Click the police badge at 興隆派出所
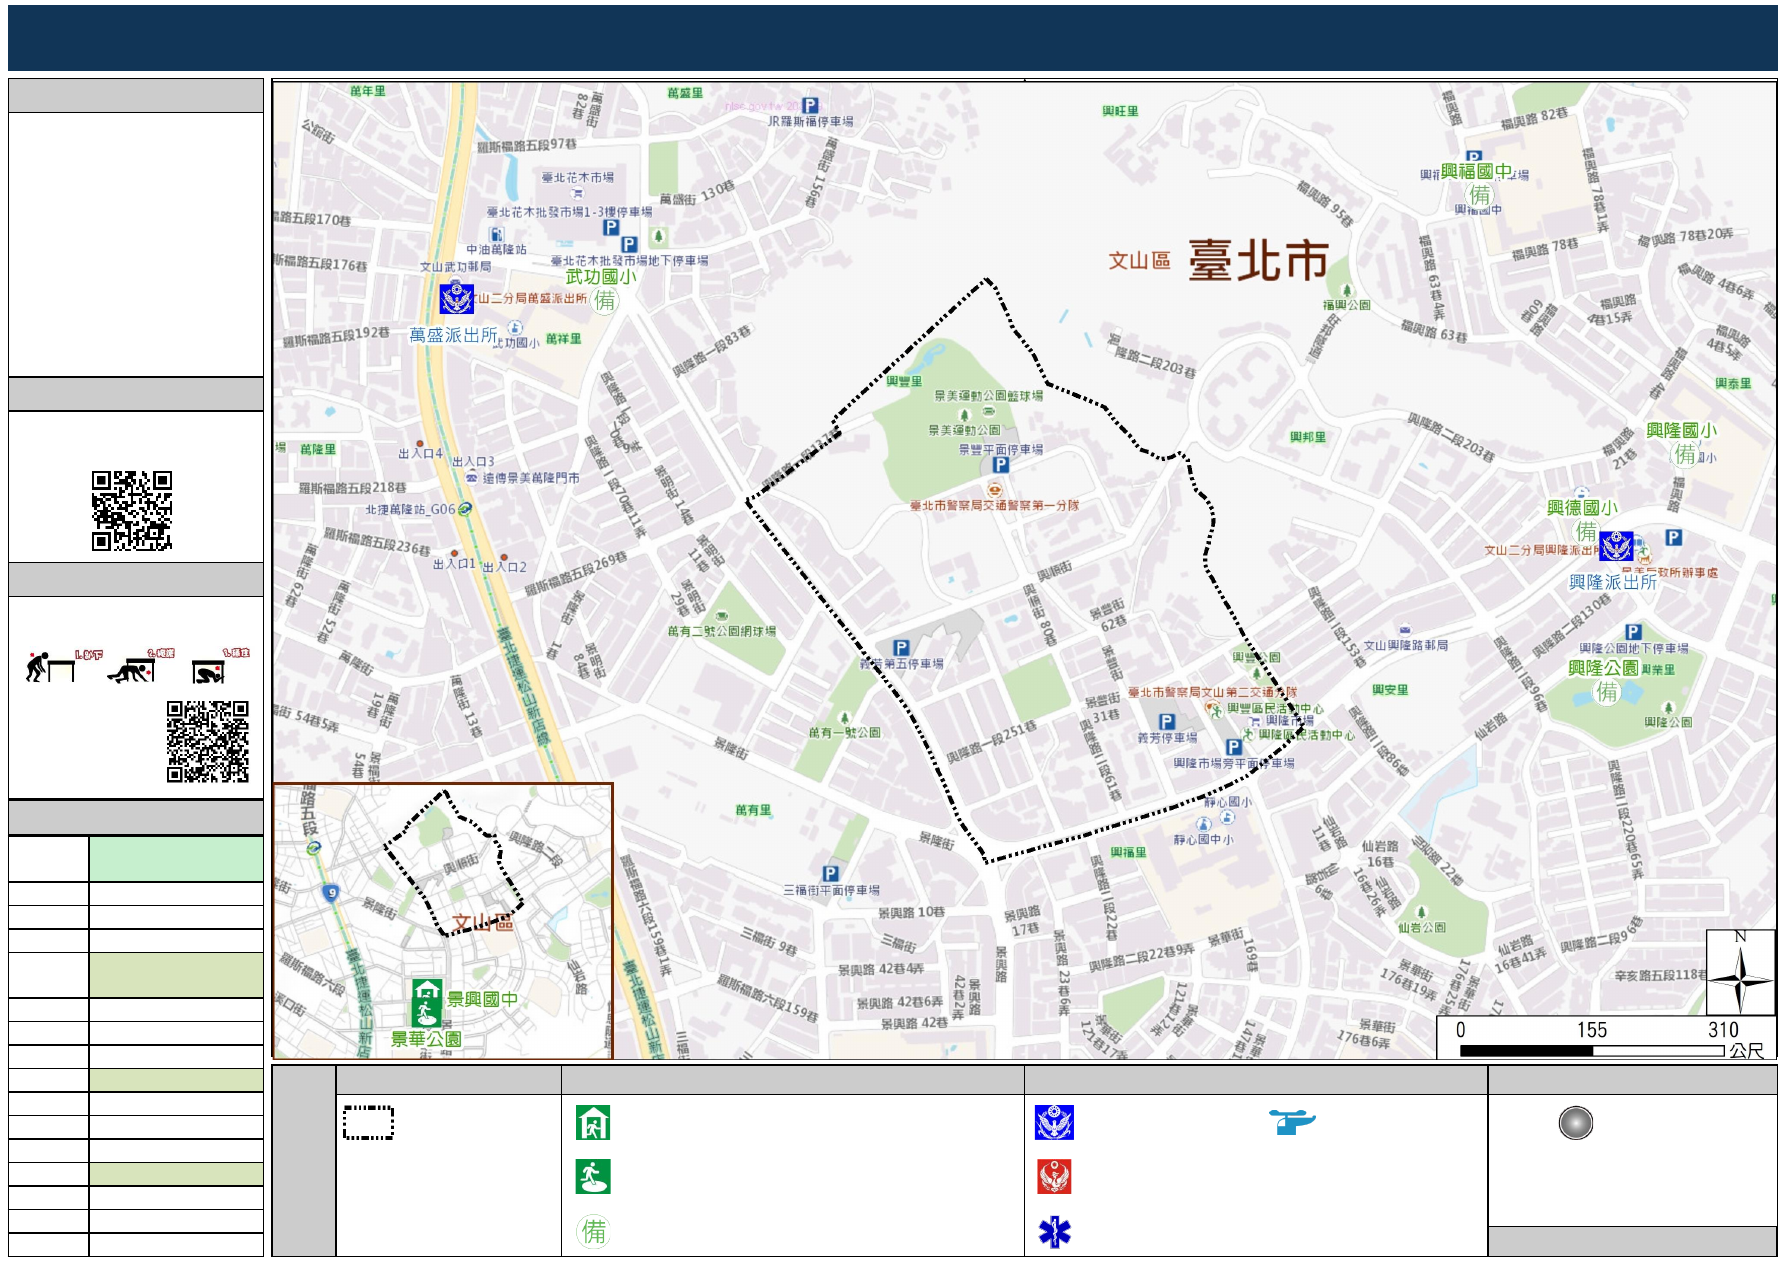Screen dimensions: 1786x1263 click(x=1616, y=546)
